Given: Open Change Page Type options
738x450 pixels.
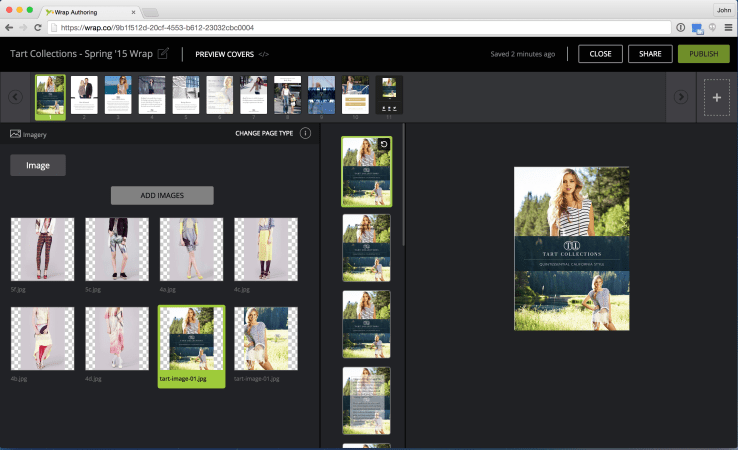Looking at the screenshot, I should pos(265,133).
